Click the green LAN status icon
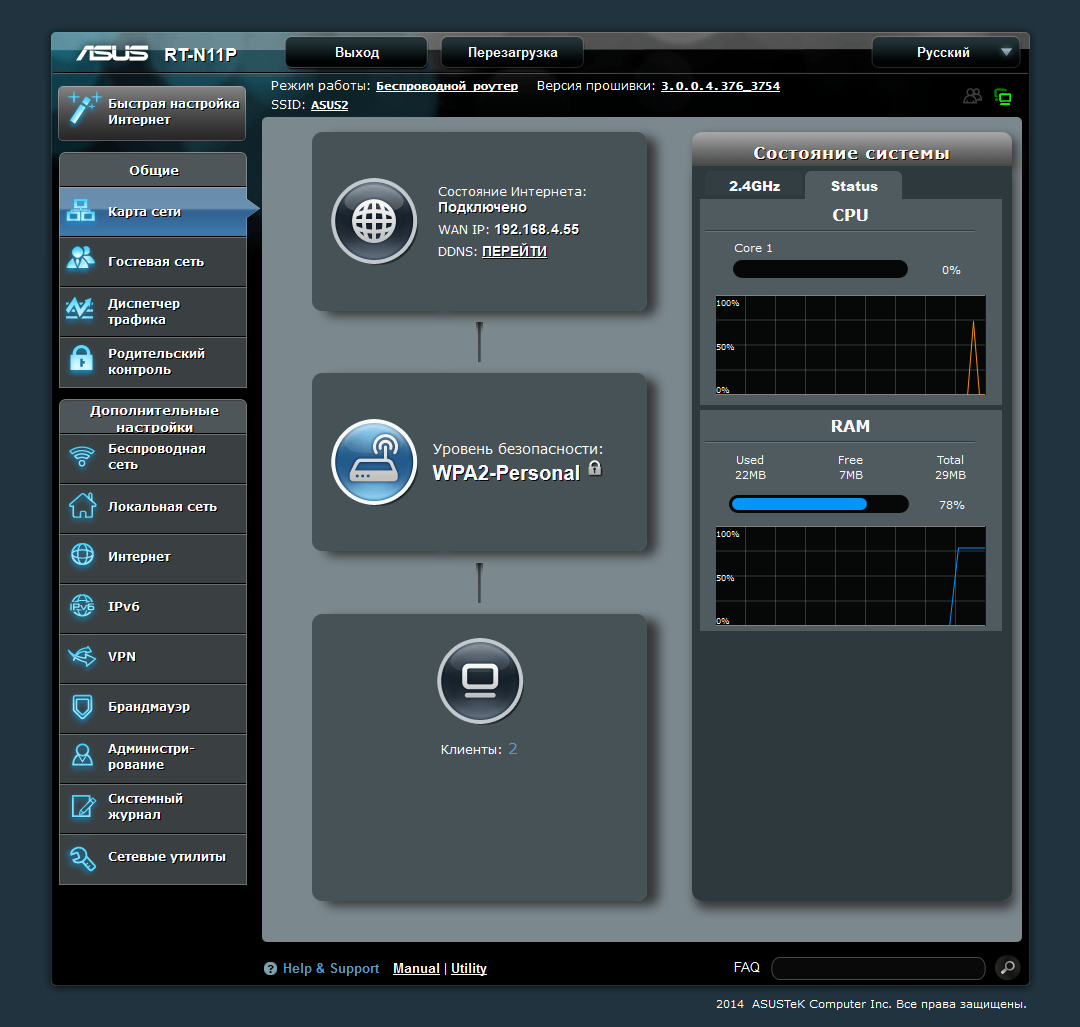Image resolution: width=1080 pixels, height=1027 pixels. [1003, 97]
